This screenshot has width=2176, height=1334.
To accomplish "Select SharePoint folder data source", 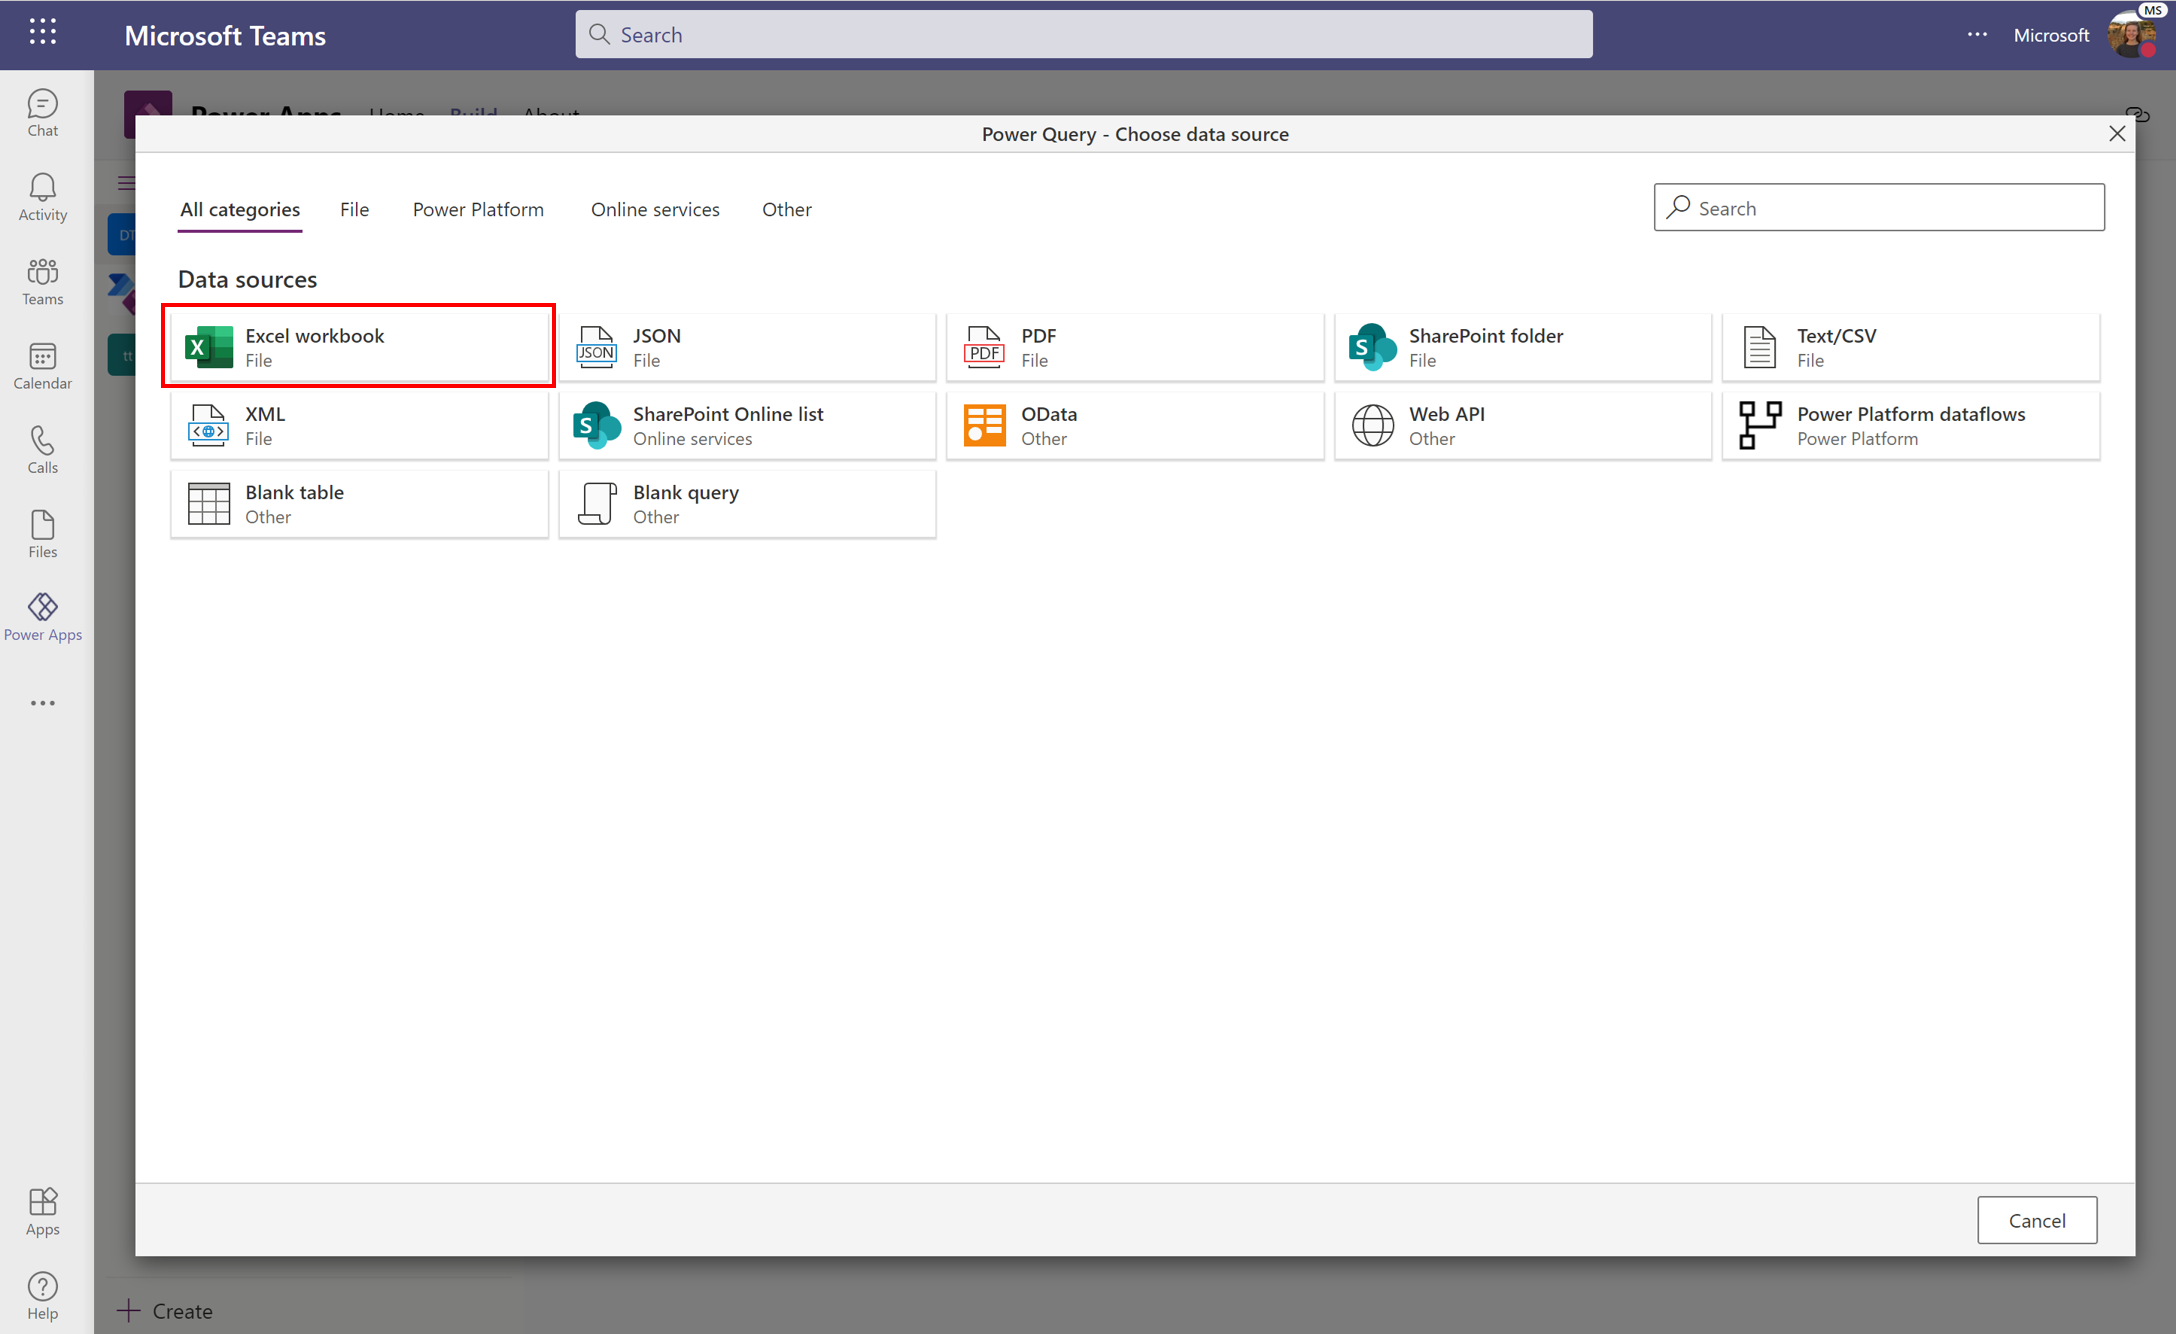I will (x=1523, y=345).
